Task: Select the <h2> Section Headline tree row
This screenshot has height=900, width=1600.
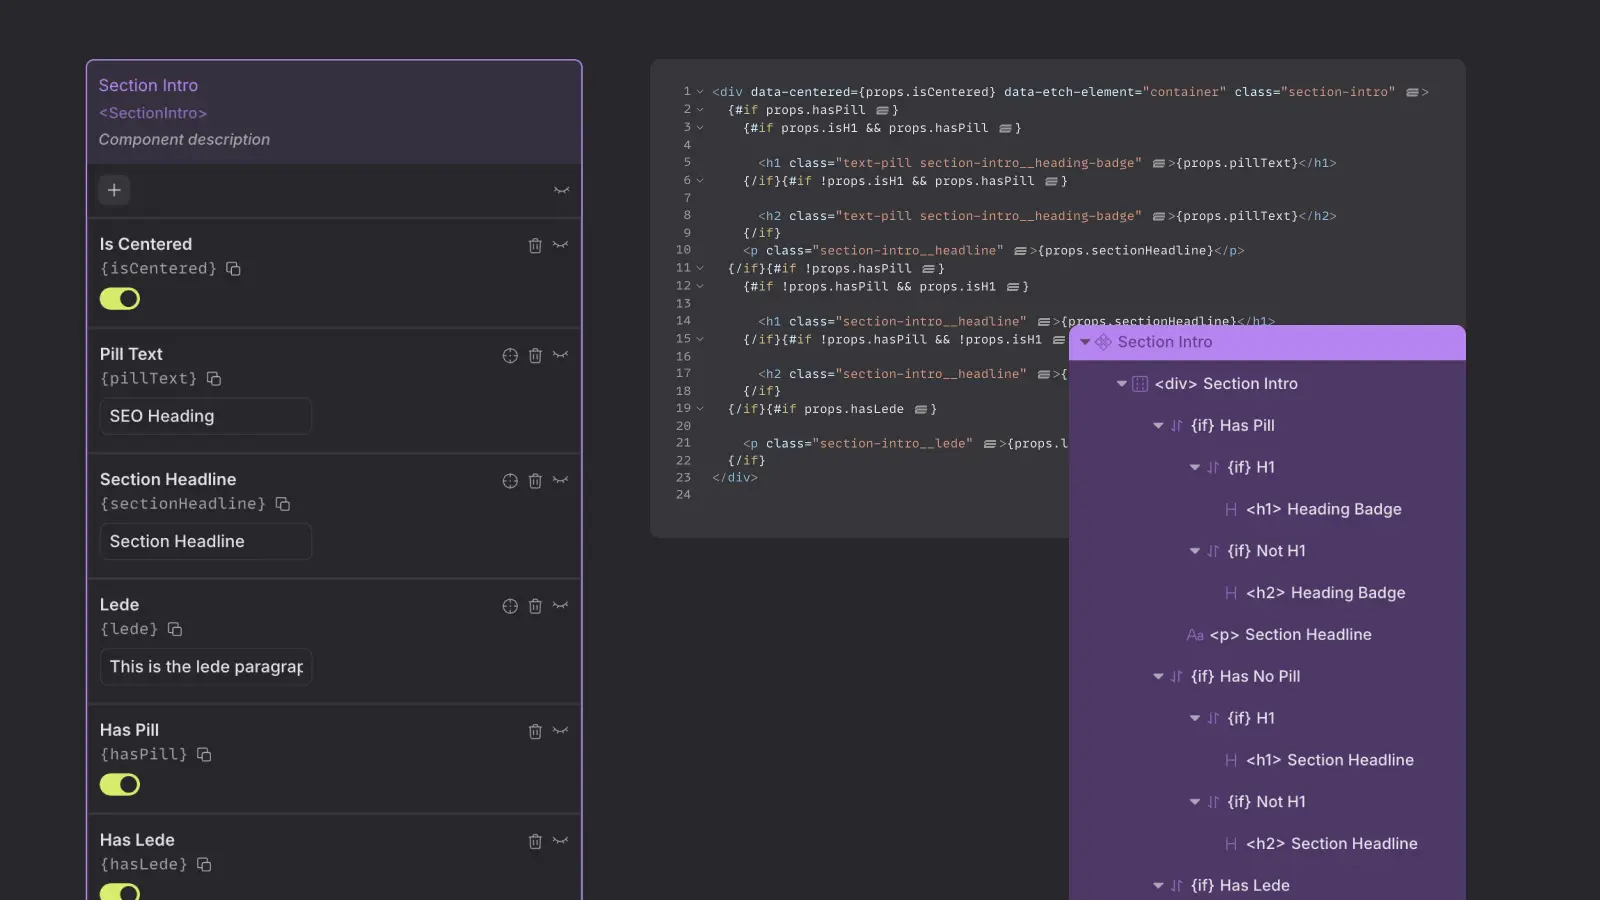Action: tap(1267, 844)
